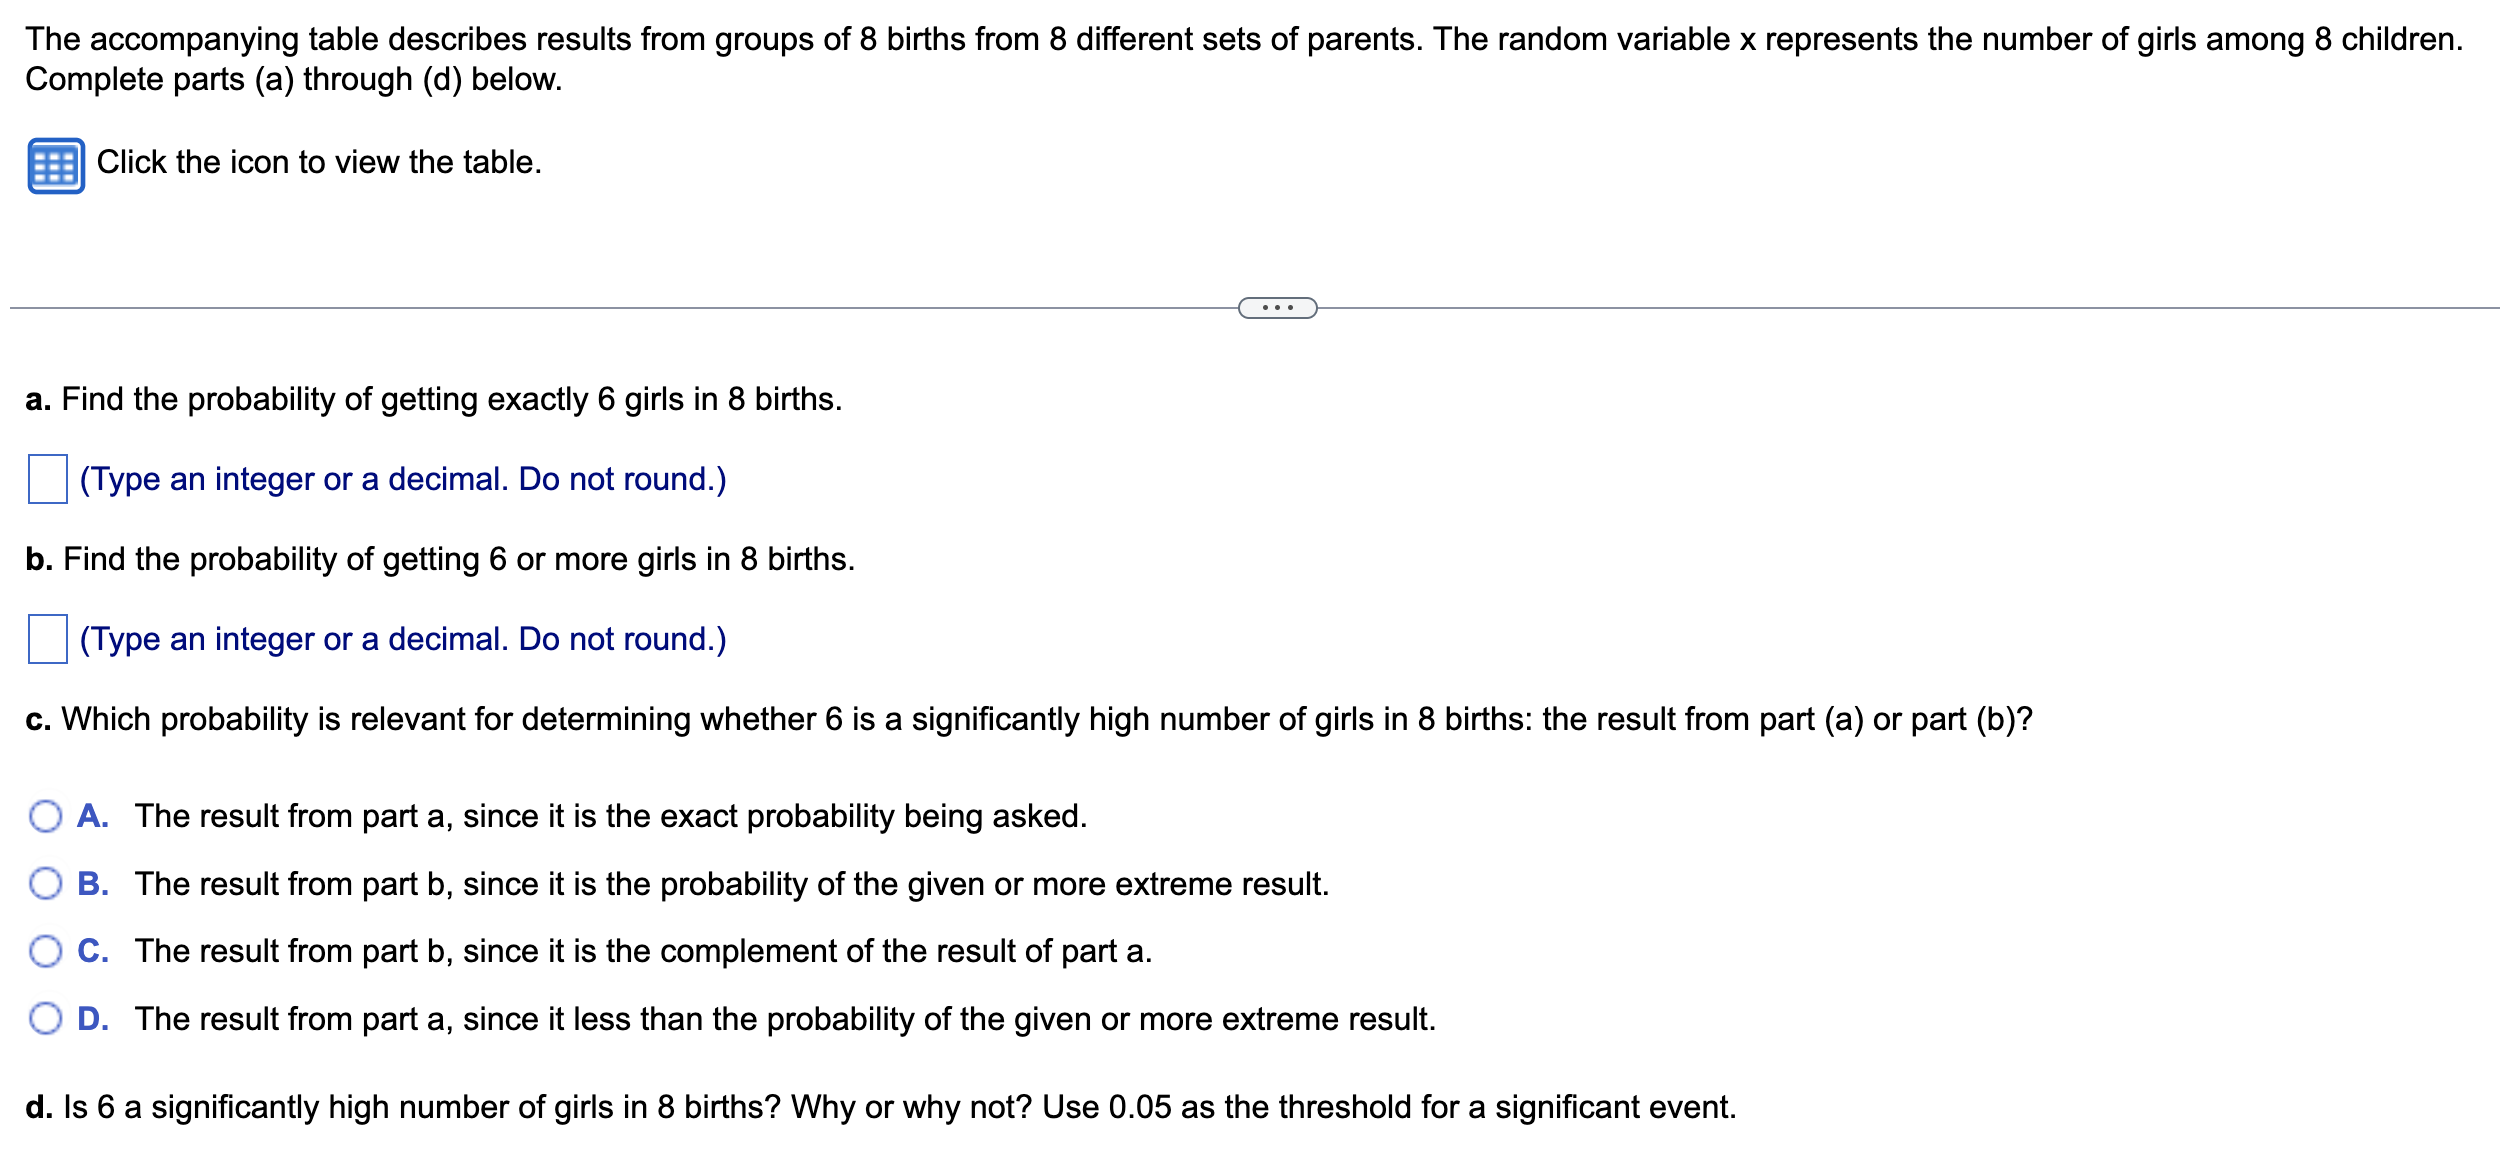
Task: Click option A text about exact probability
Action: coord(610,815)
